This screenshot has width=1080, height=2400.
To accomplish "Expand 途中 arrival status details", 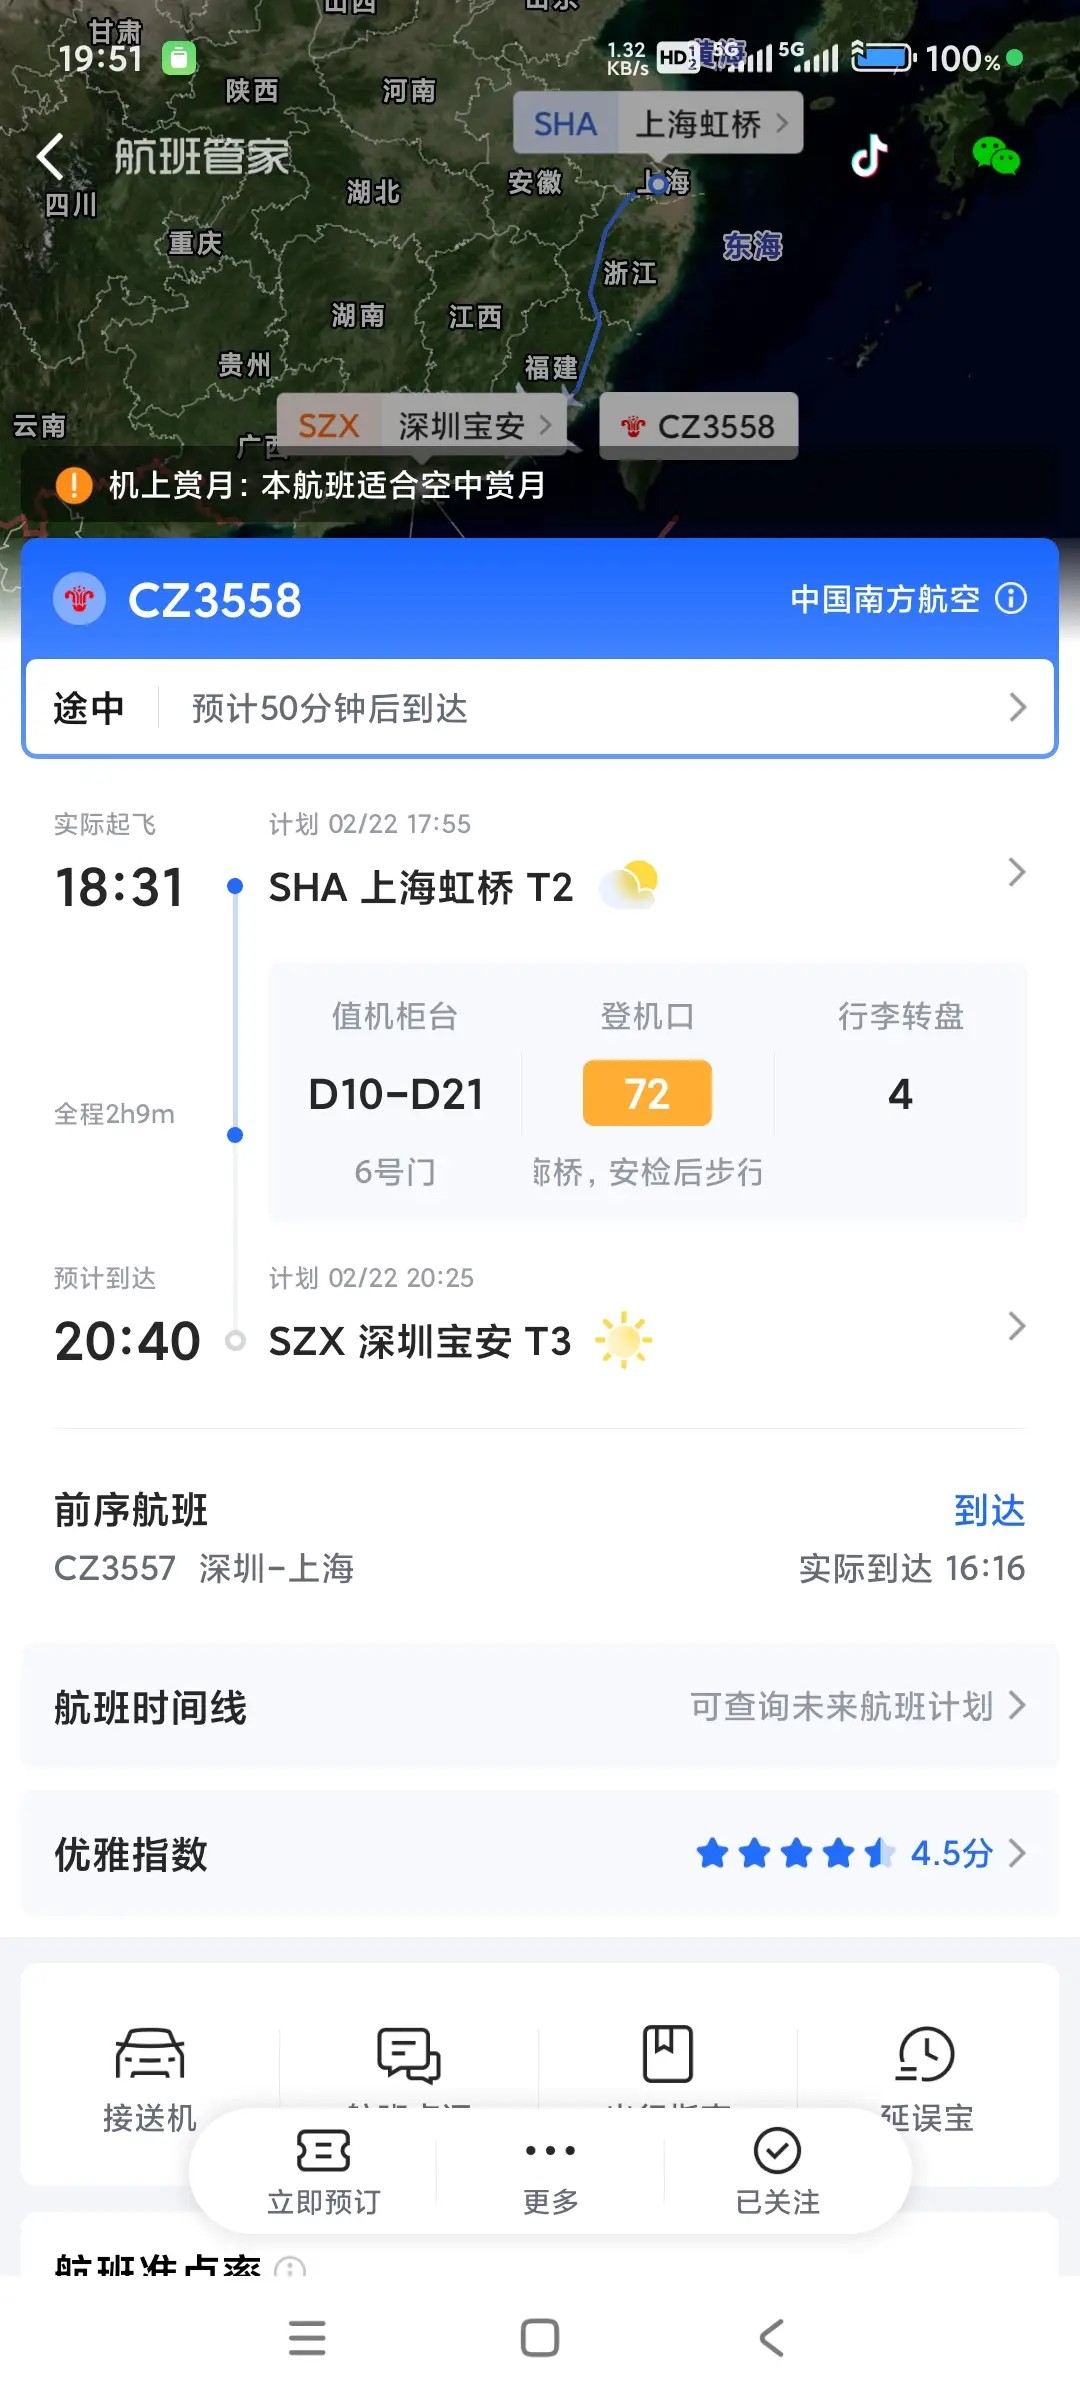I will pos(540,708).
